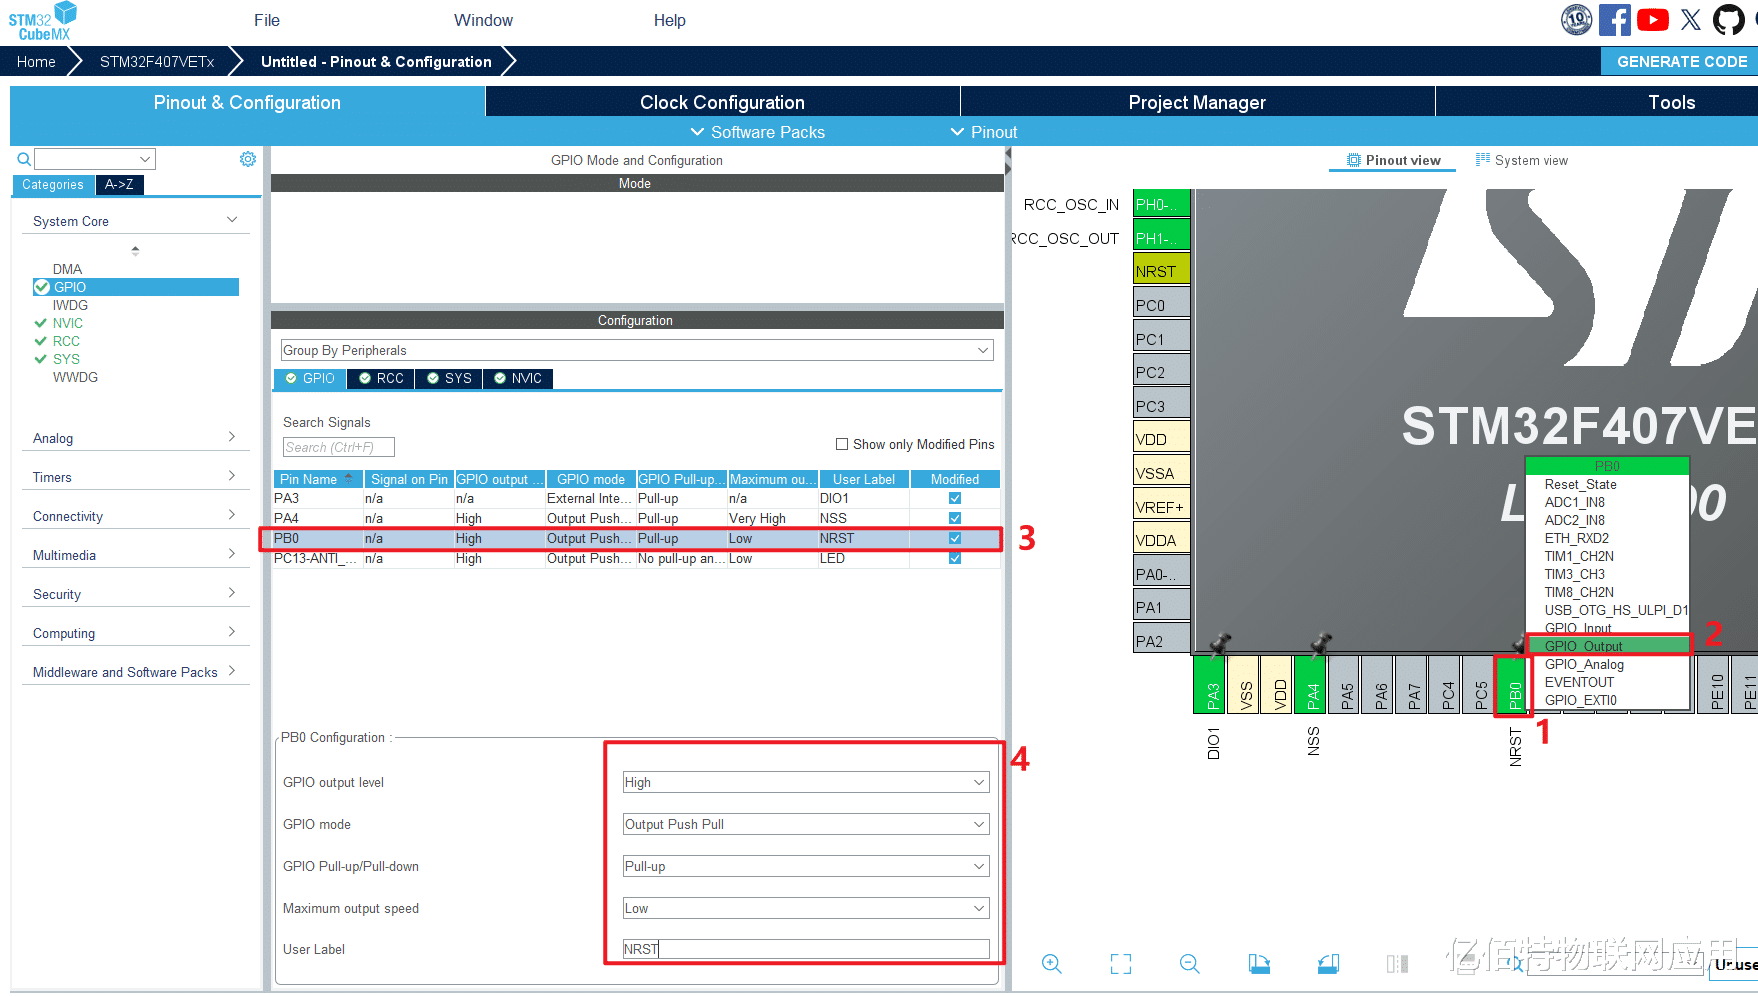Expand the Timers category
This screenshot has height=996, width=1758.
click(134, 477)
